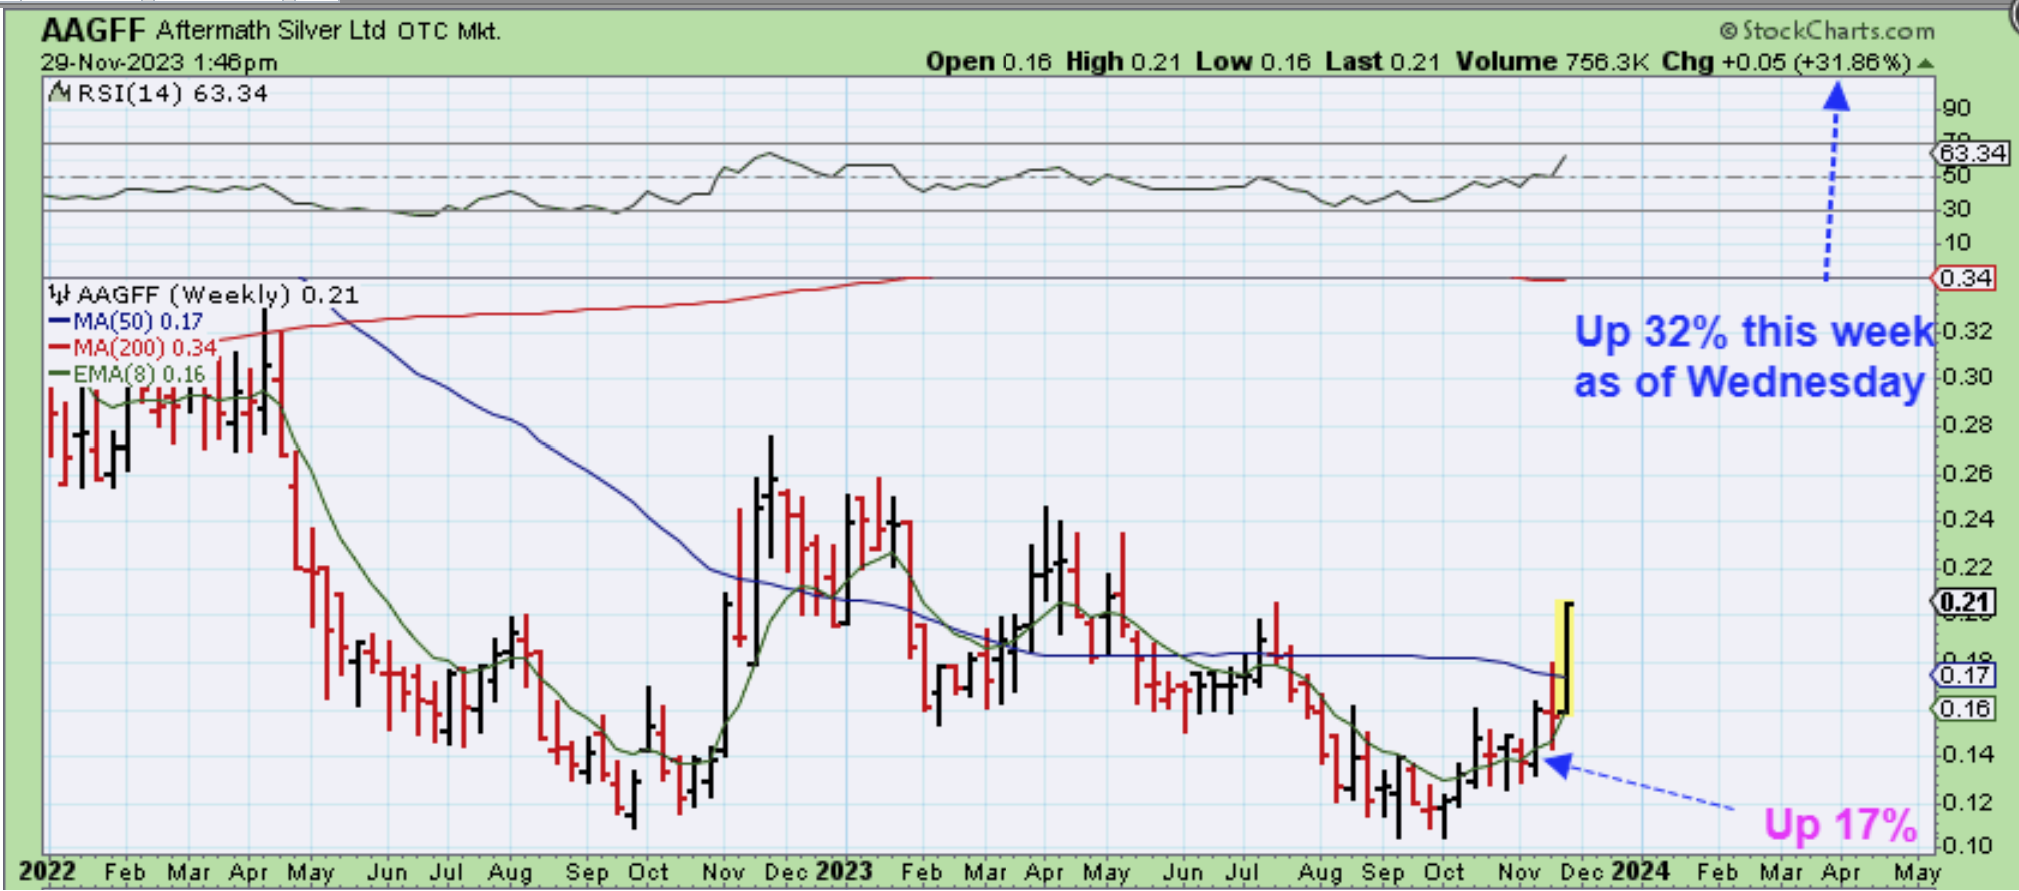Viewport: 2019px width, 891px height.
Task: Select the red MA(200) legend line swatch
Action: click(59, 348)
